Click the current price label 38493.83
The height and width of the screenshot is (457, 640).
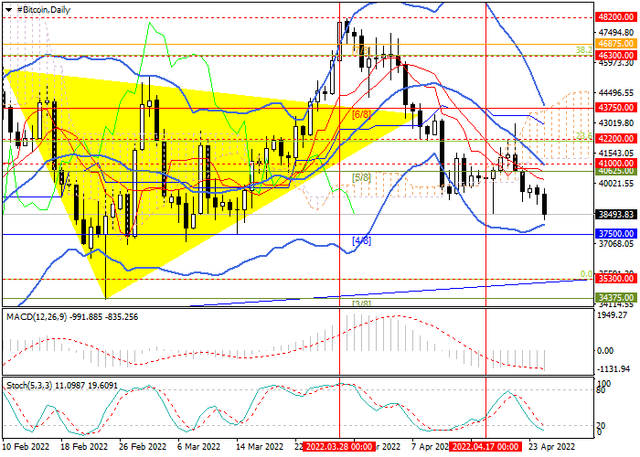(616, 215)
